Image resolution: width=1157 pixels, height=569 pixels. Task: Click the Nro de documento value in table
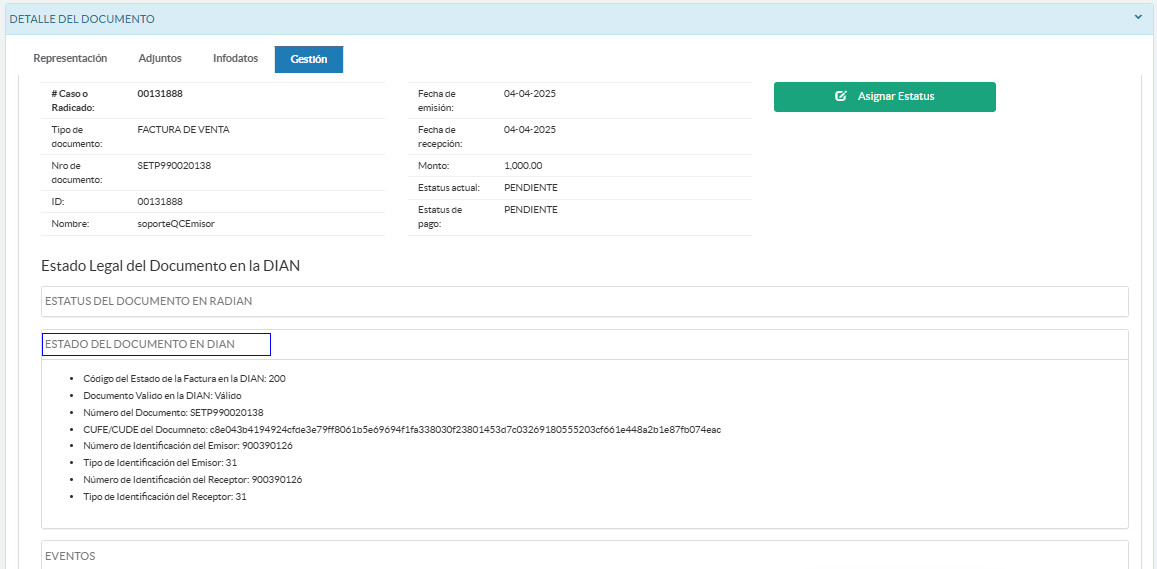click(174, 166)
